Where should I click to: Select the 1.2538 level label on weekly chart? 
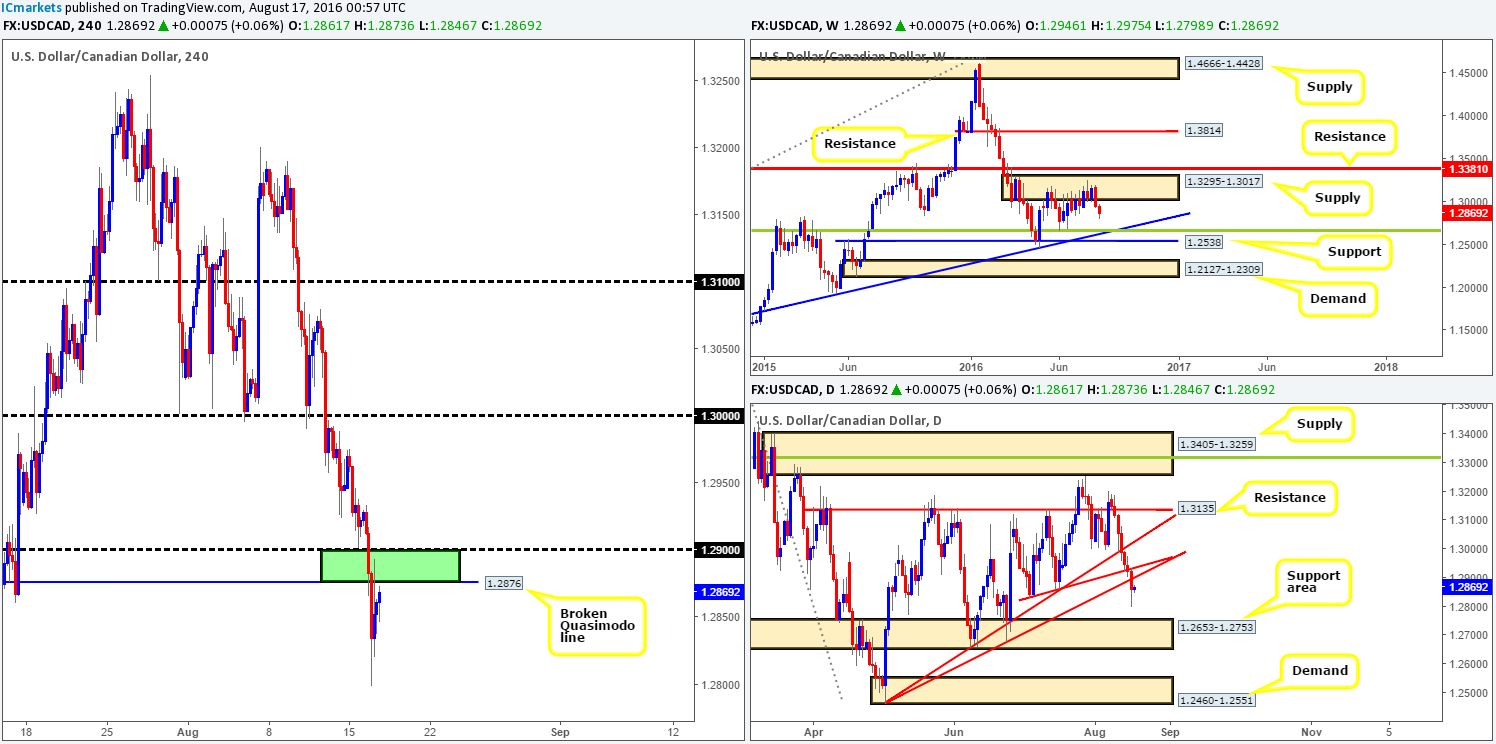[1206, 243]
